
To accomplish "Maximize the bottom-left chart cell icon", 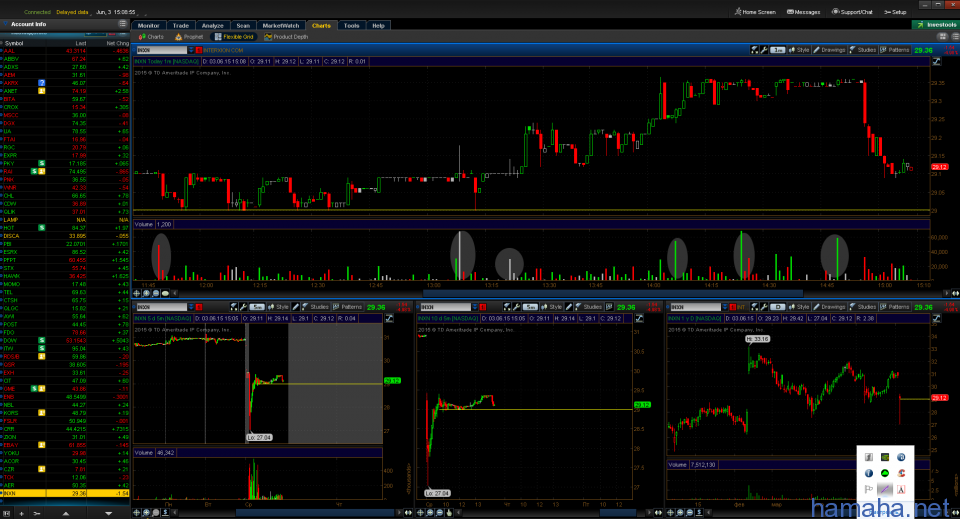I will click(389, 318).
